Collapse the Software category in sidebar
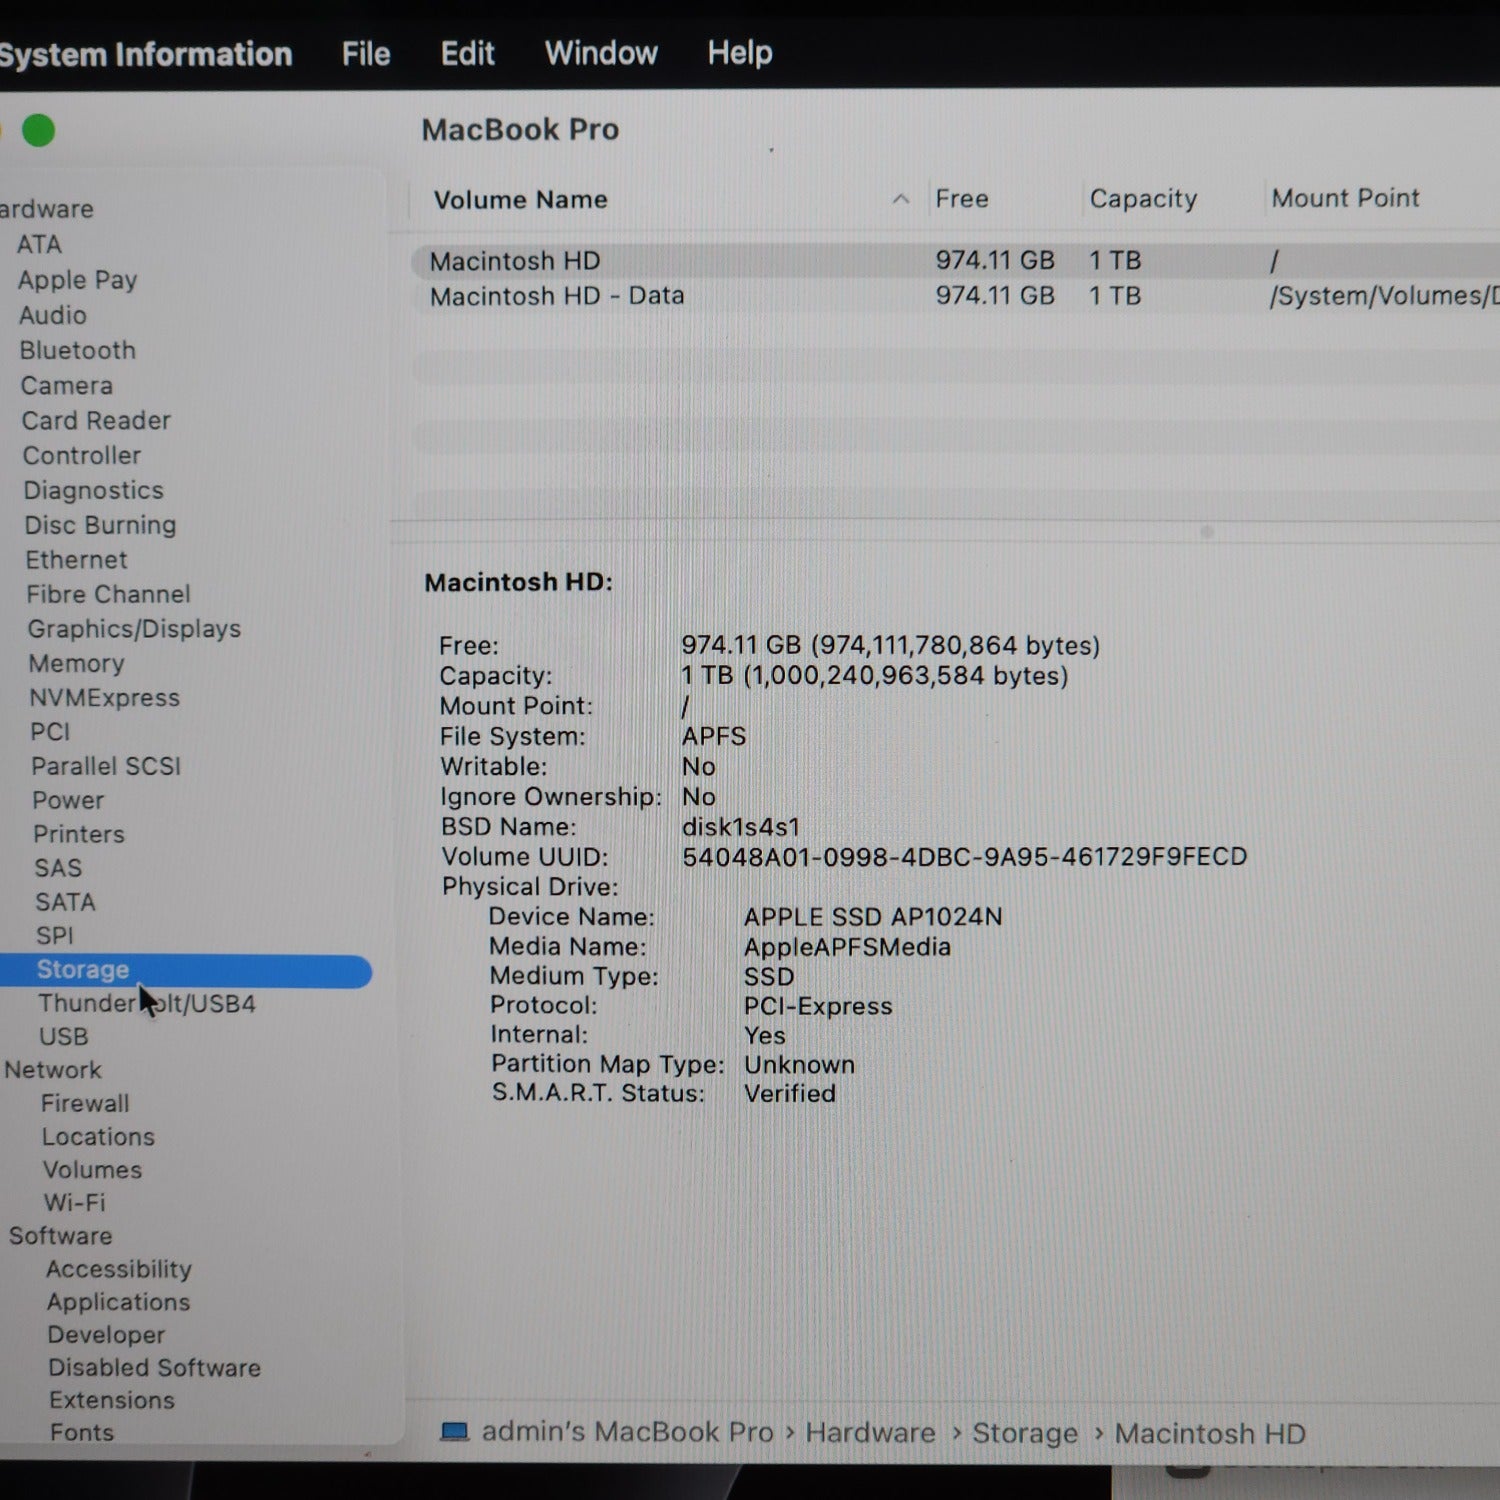The image size is (1500, 1500). point(60,1236)
